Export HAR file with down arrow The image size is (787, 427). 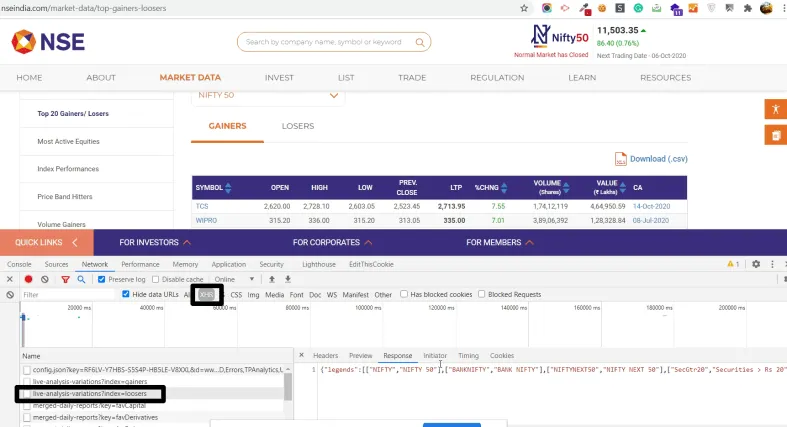[288, 279]
